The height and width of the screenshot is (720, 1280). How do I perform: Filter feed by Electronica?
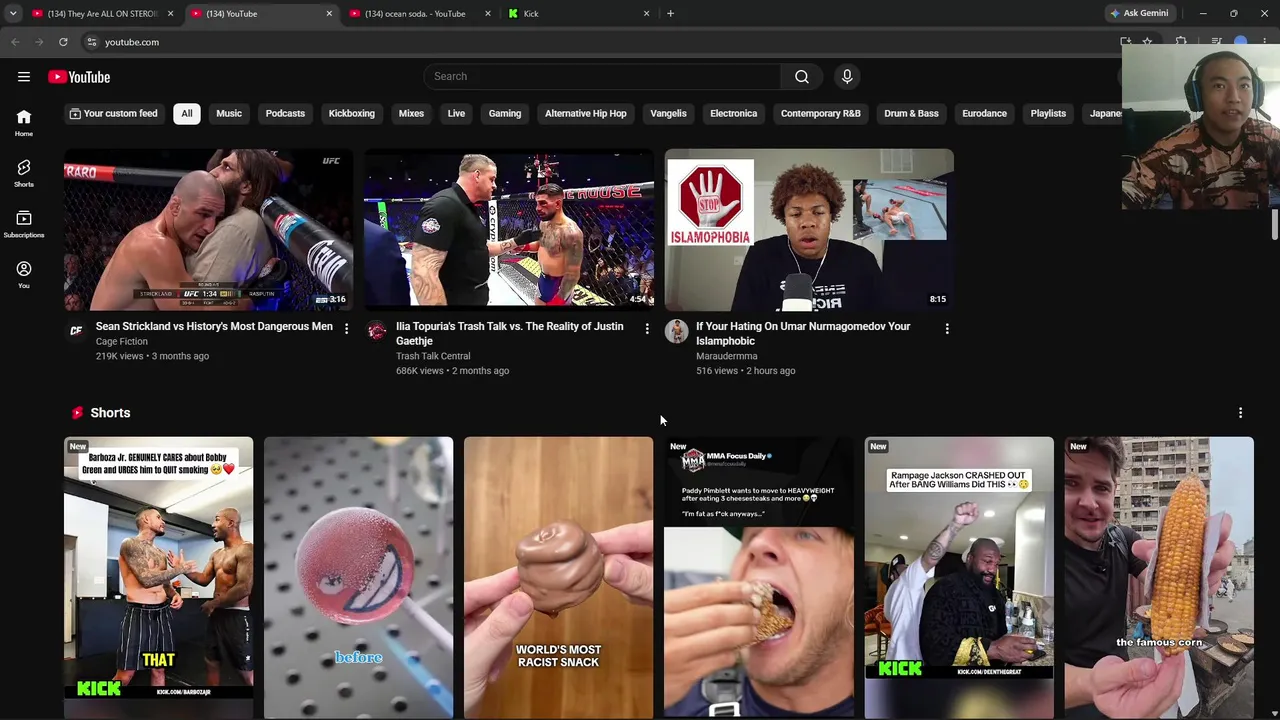pyautogui.click(x=734, y=114)
